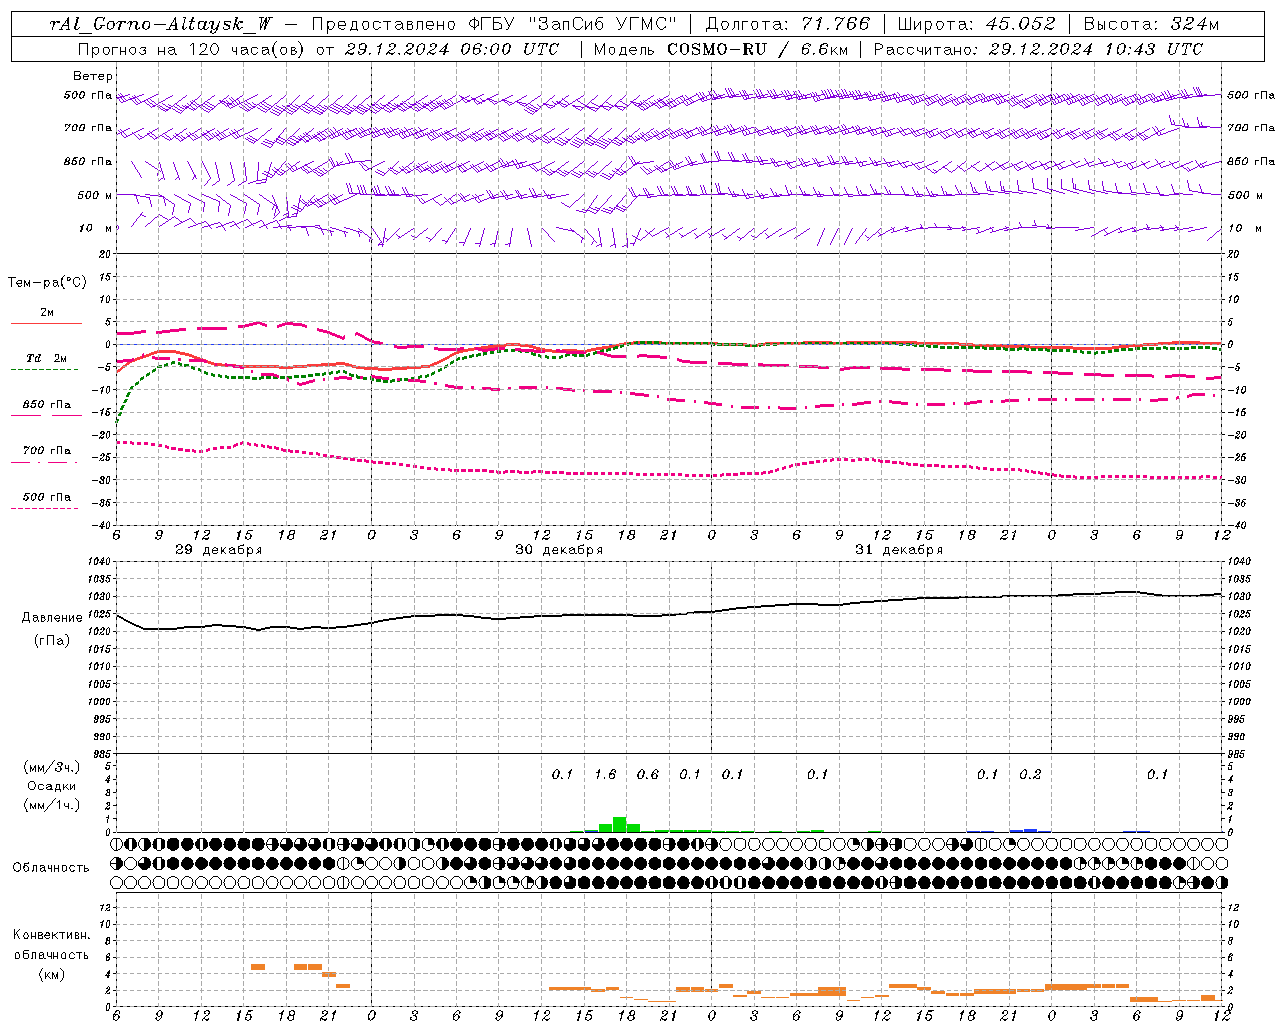Click the elevation value Высота: 324м
Image resolution: width=1280 pixels, height=1024 pixels.
click(1151, 24)
